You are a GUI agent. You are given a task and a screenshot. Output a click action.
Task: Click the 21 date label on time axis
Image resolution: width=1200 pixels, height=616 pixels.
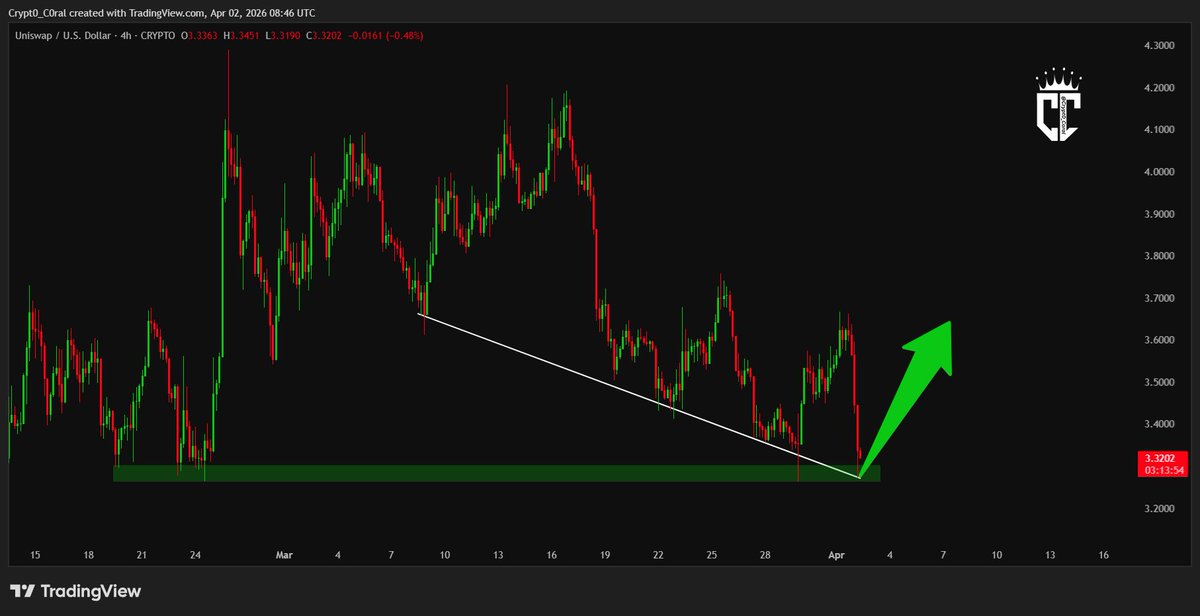pos(142,555)
